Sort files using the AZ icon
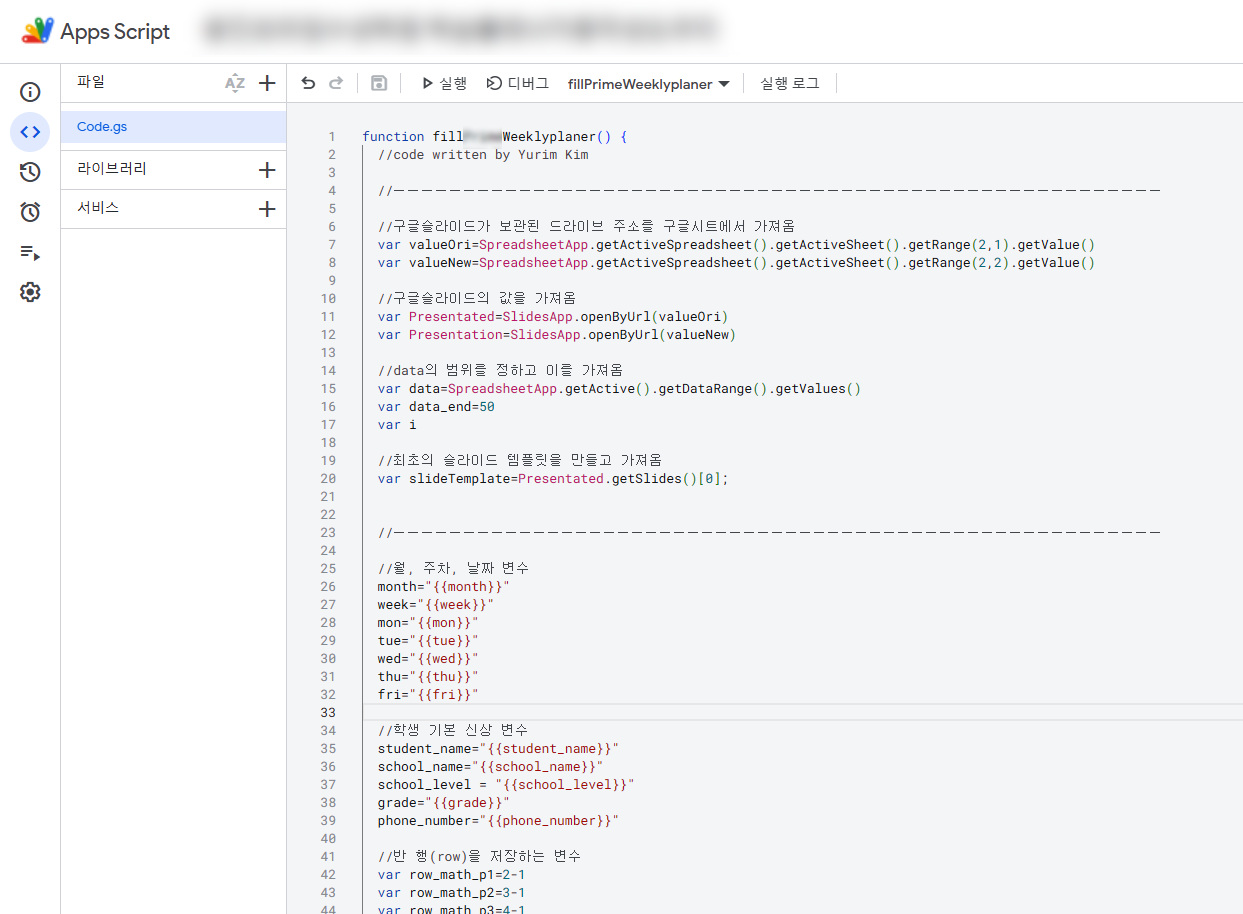The width and height of the screenshot is (1243, 914). 234,82
